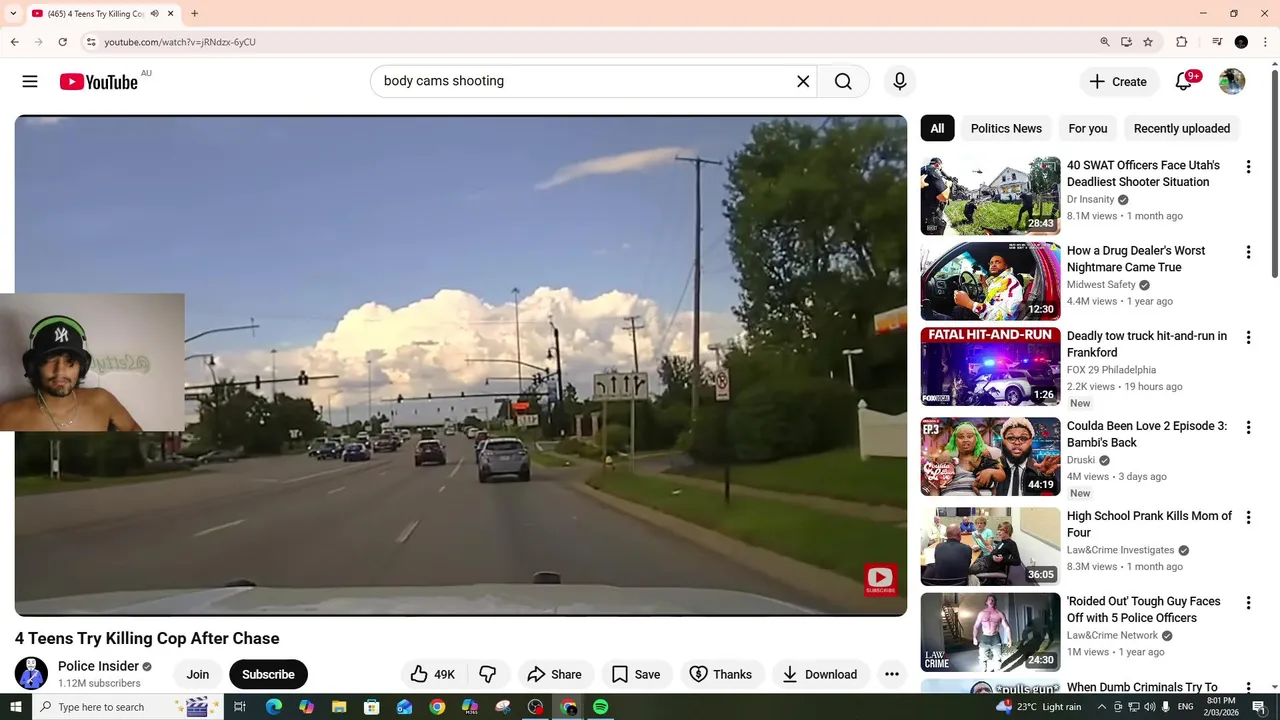The height and width of the screenshot is (720, 1280).
Task: Open Microsoft Edge from the taskbar
Action: pos(273,707)
